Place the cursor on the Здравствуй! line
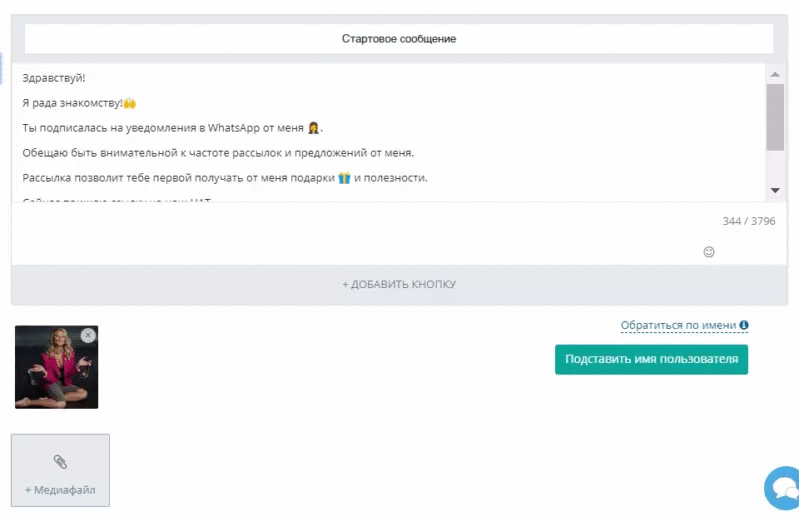The image size is (799, 517). coord(54,78)
